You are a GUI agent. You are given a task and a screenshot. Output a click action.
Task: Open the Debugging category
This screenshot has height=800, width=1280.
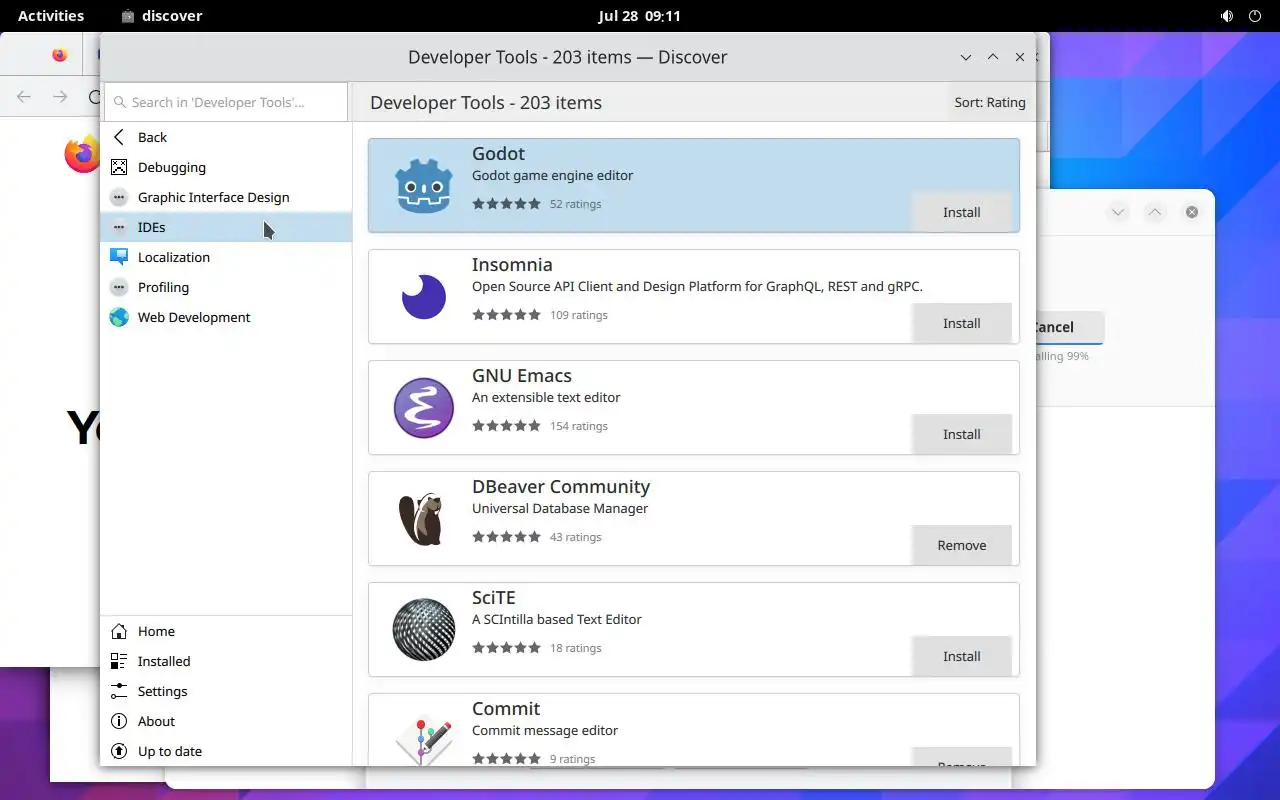(x=226, y=167)
